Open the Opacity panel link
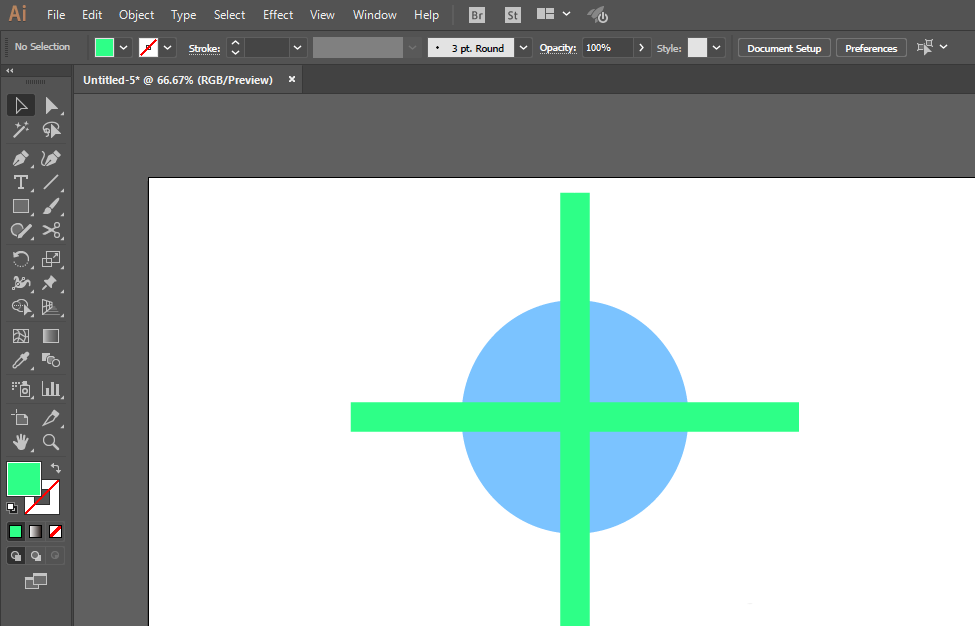 click(558, 48)
